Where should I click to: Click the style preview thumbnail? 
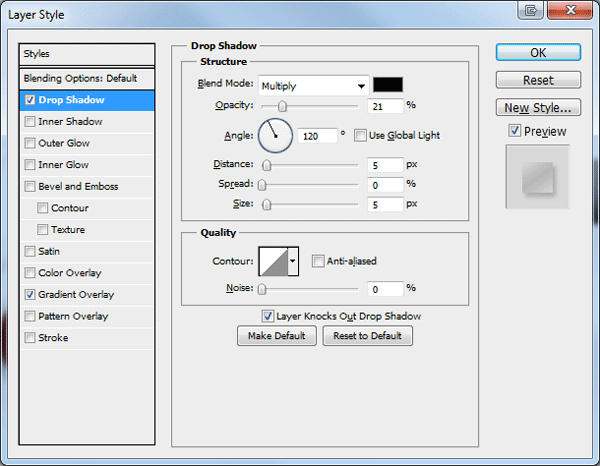[x=538, y=176]
